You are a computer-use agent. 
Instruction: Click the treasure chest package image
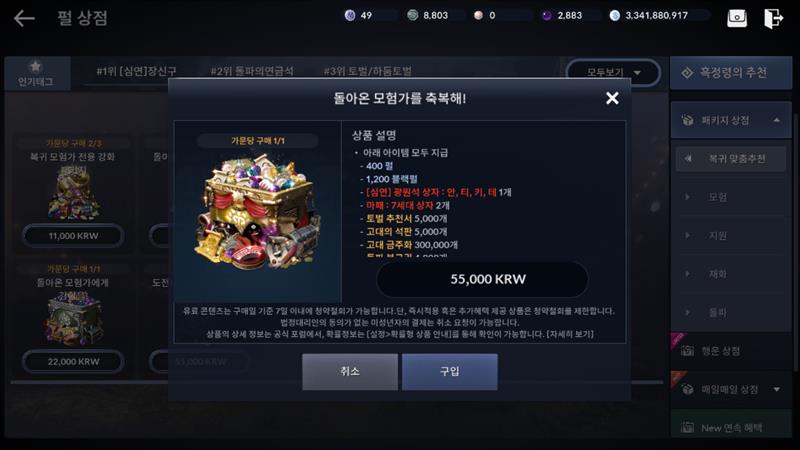point(257,212)
